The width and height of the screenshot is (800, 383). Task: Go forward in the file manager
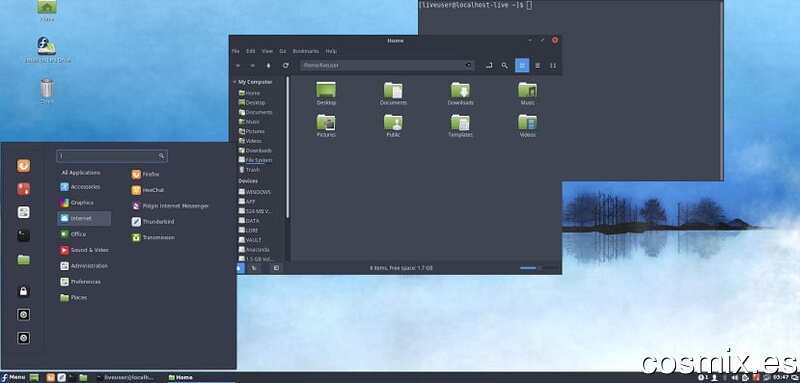tap(253, 65)
